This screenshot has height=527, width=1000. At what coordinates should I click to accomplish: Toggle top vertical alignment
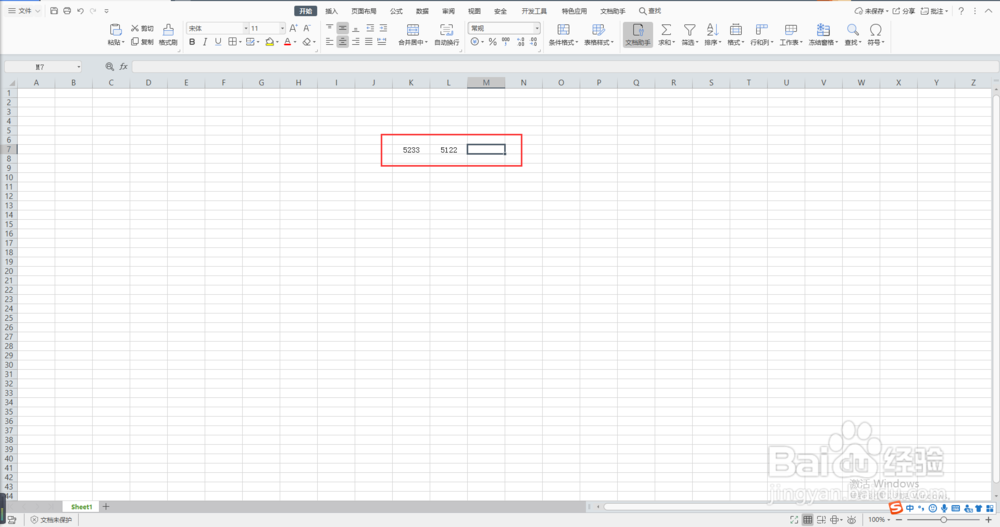tap(330, 28)
